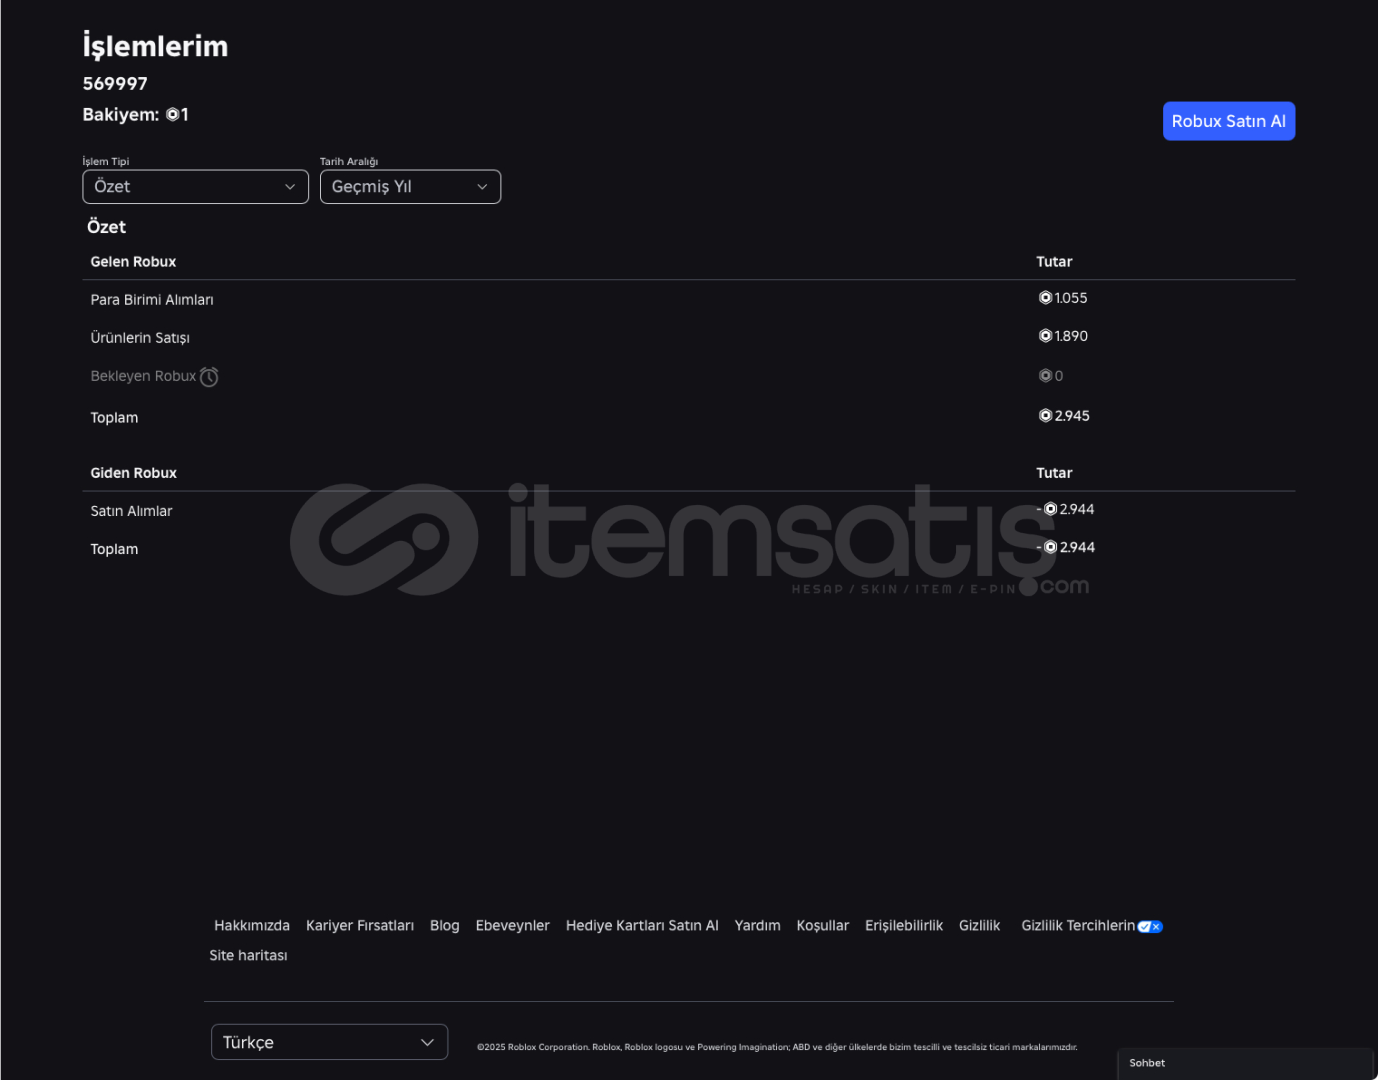Open the Erişilebilirlik footer link

(x=904, y=926)
